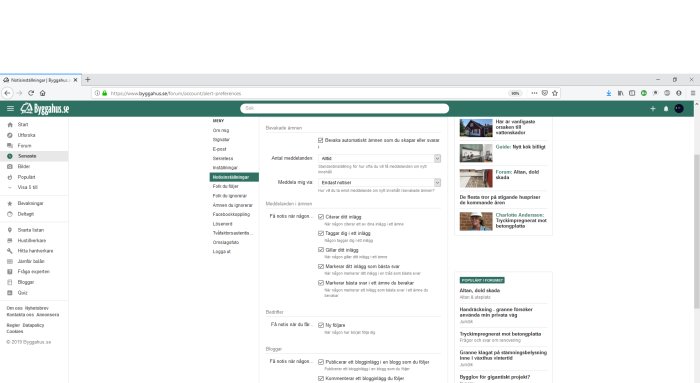This screenshot has height=383, width=700.
Task: Click the Bevakningar star icon in sidebar
Action: tap(10, 204)
